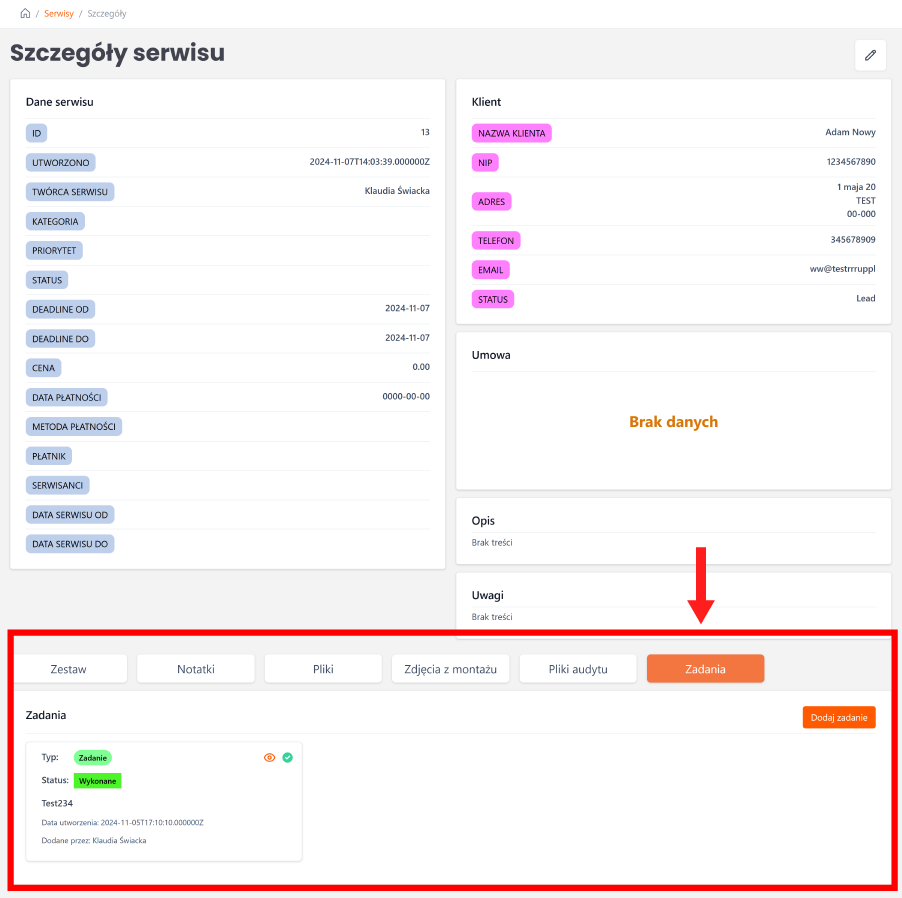The width and height of the screenshot is (902, 898).
Task: Switch to the Notatki tab
Action: (x=196, y=669)
